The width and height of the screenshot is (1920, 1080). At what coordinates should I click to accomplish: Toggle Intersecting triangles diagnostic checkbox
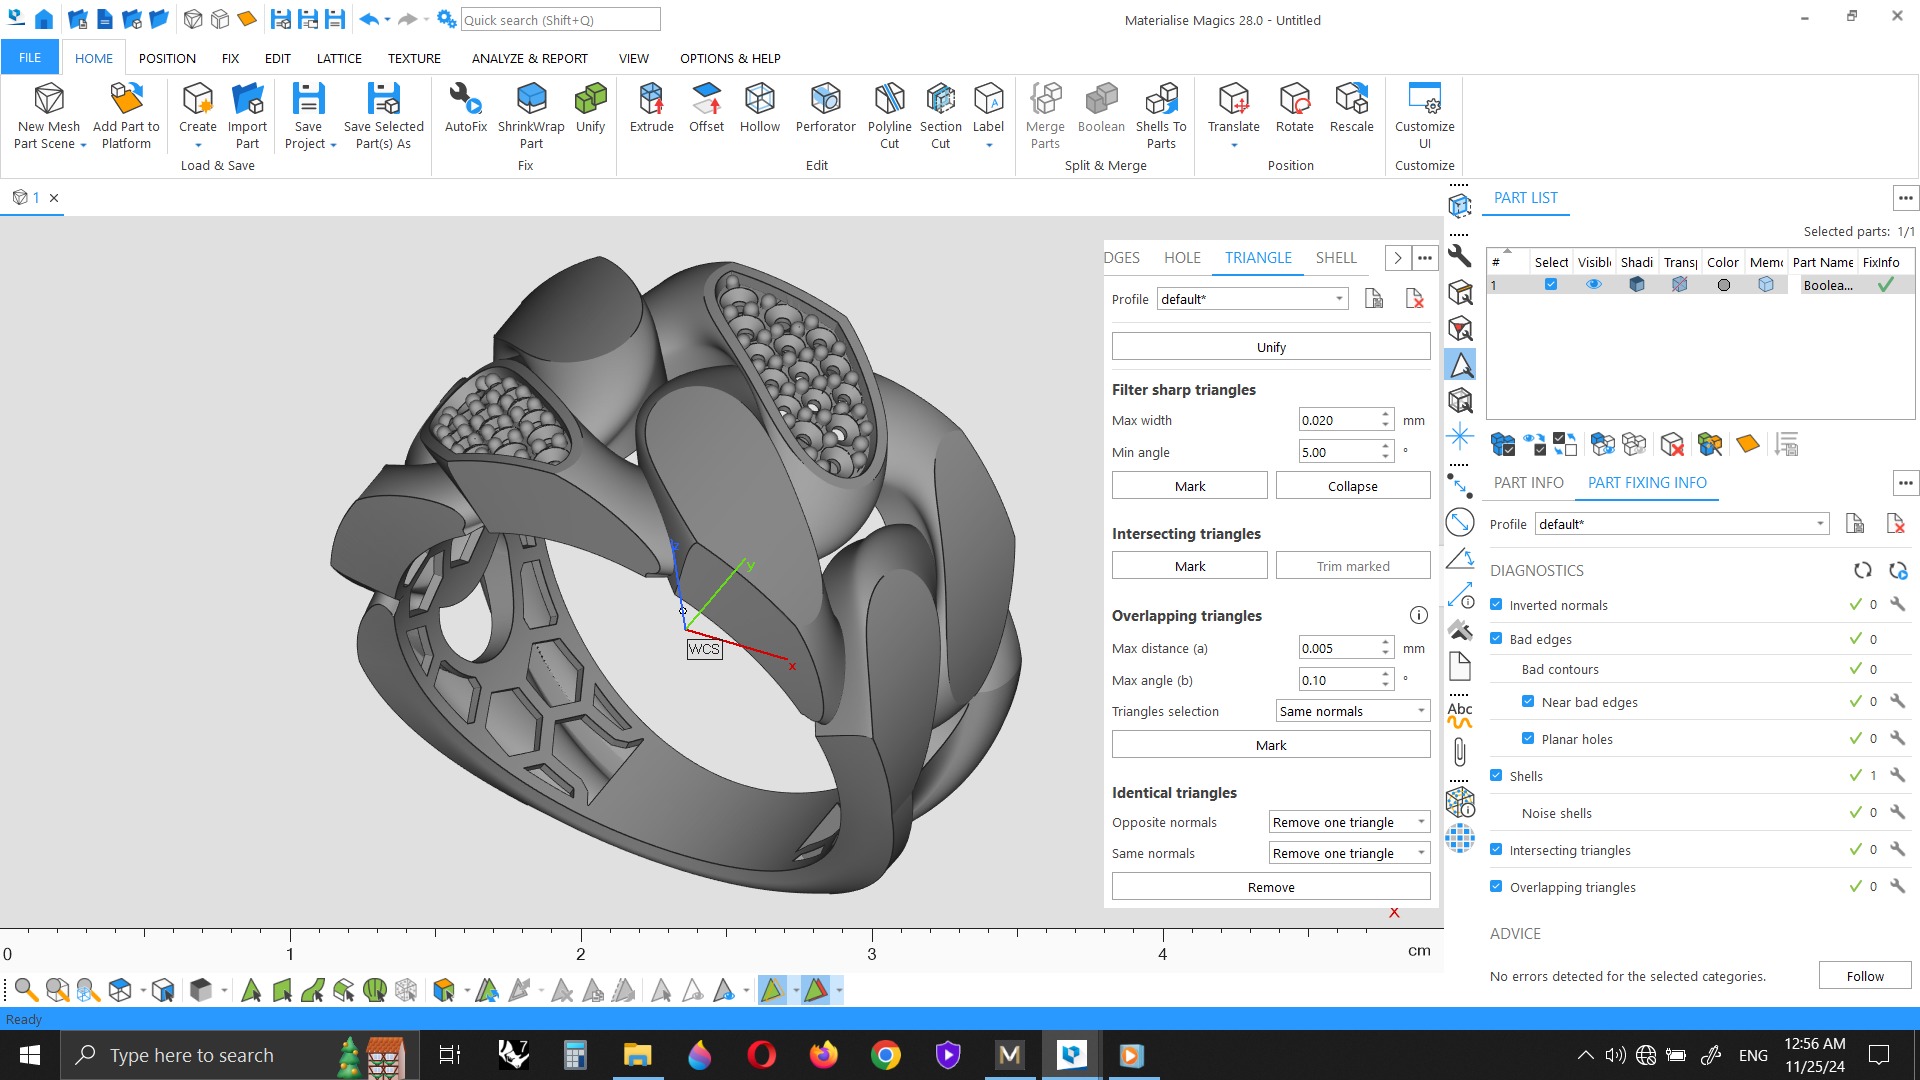pyautogui.click(x=1496, y=849)
